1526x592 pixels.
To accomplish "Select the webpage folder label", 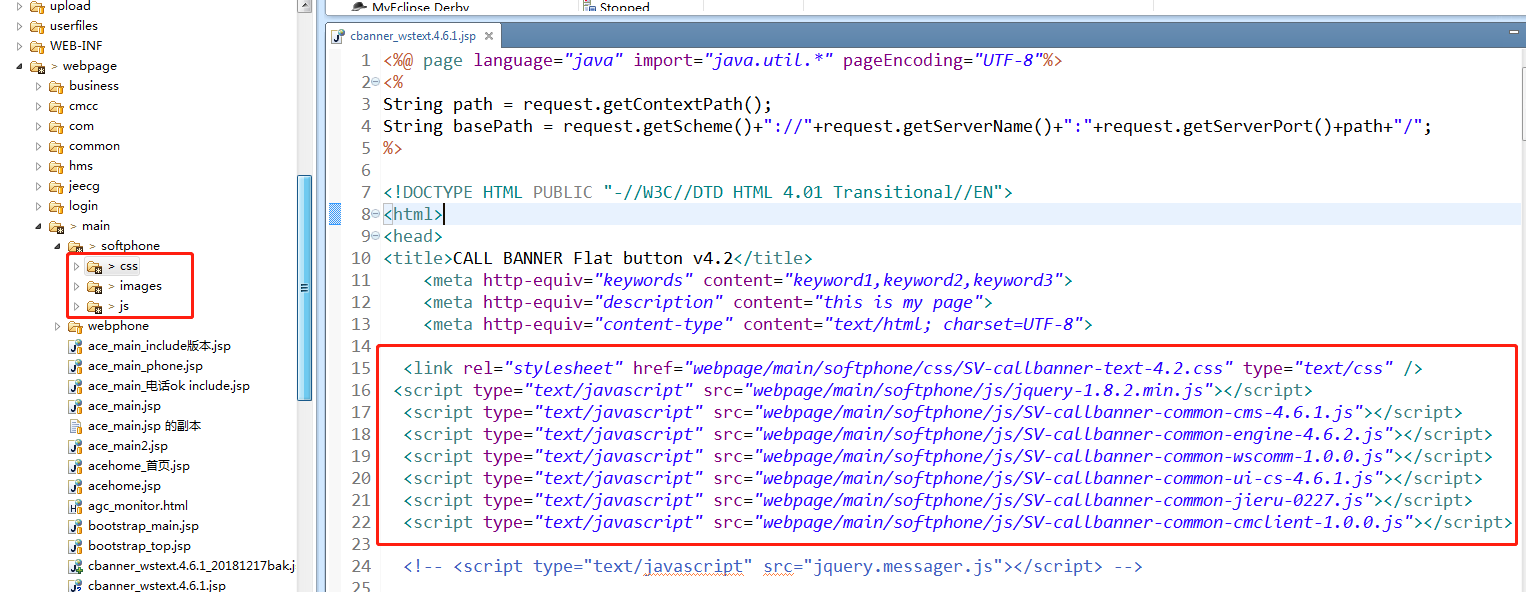I will 90,66.
